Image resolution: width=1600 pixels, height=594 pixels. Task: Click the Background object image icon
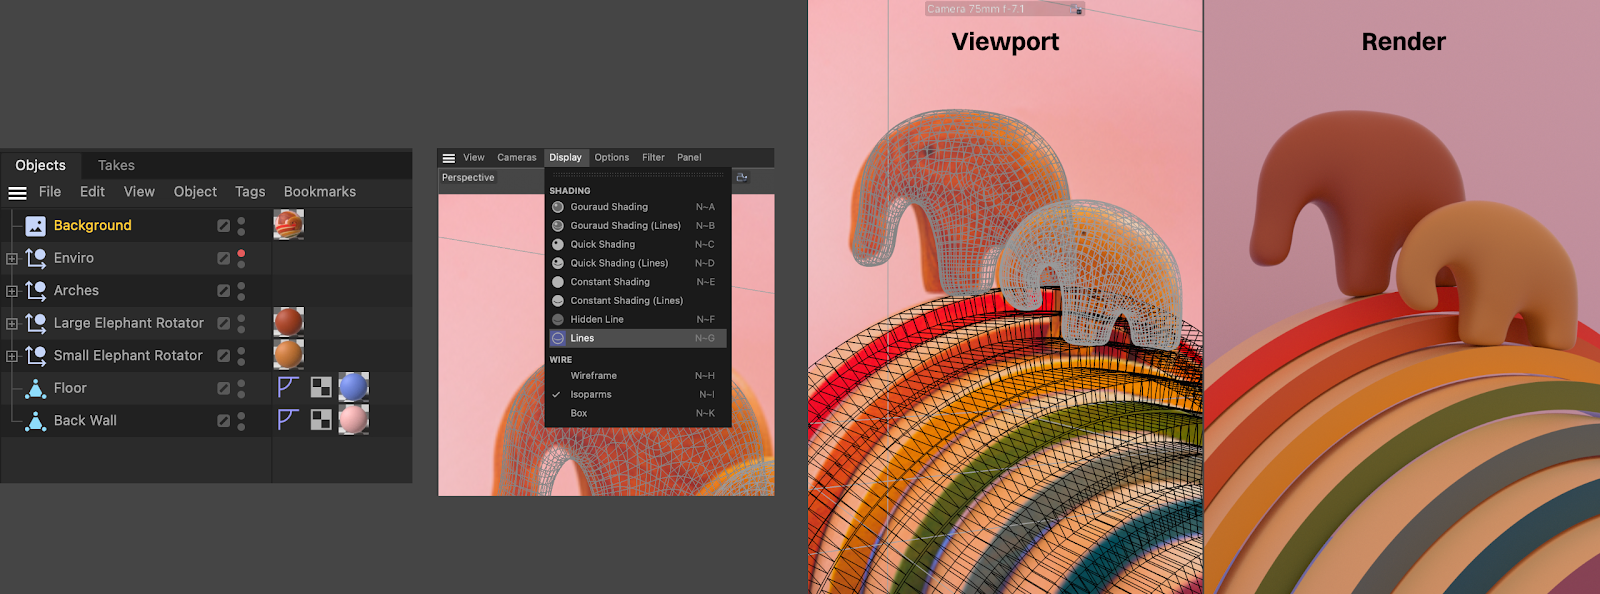35,226
